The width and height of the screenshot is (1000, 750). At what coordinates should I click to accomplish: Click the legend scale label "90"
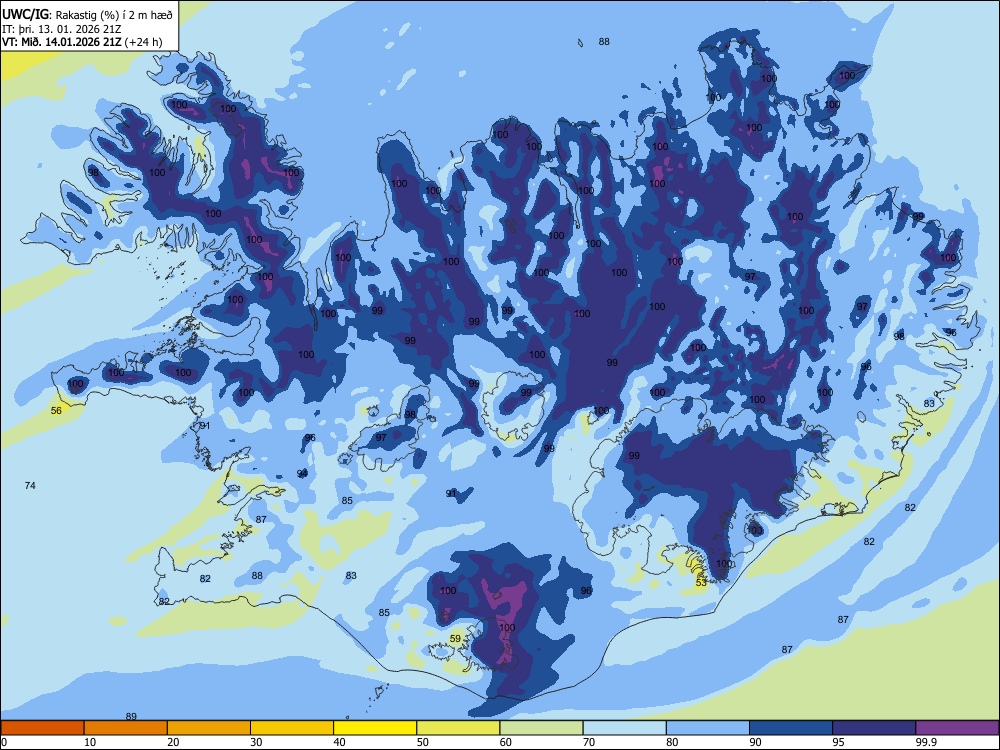coord(755,742)
